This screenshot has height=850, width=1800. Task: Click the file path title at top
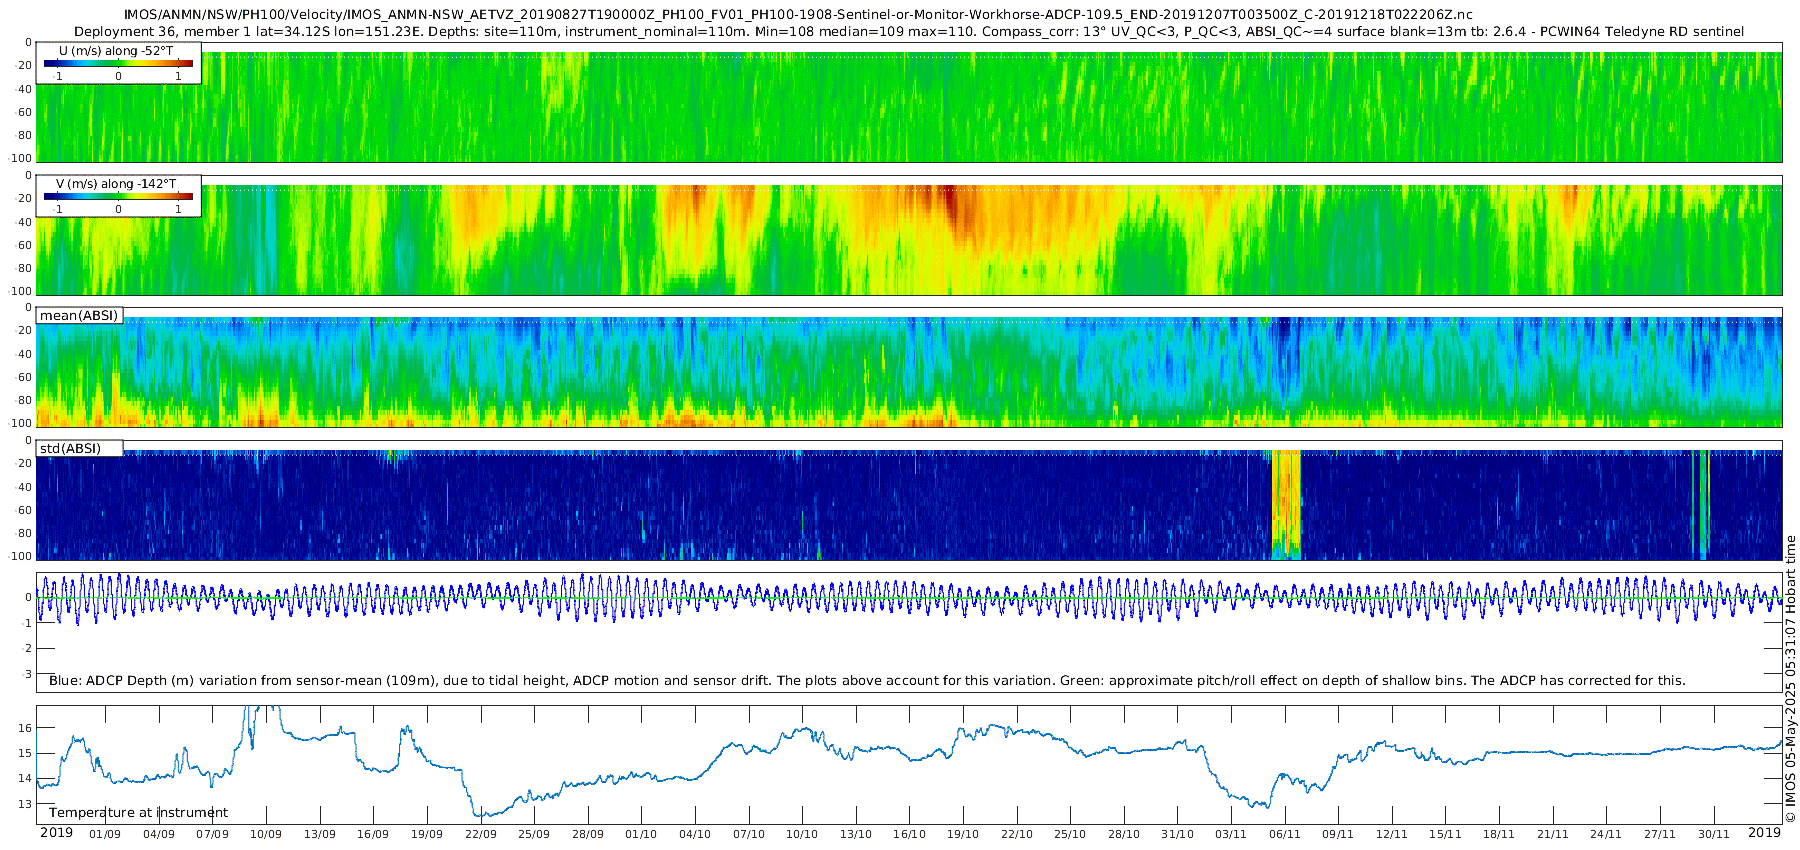(x=798, y=14)
